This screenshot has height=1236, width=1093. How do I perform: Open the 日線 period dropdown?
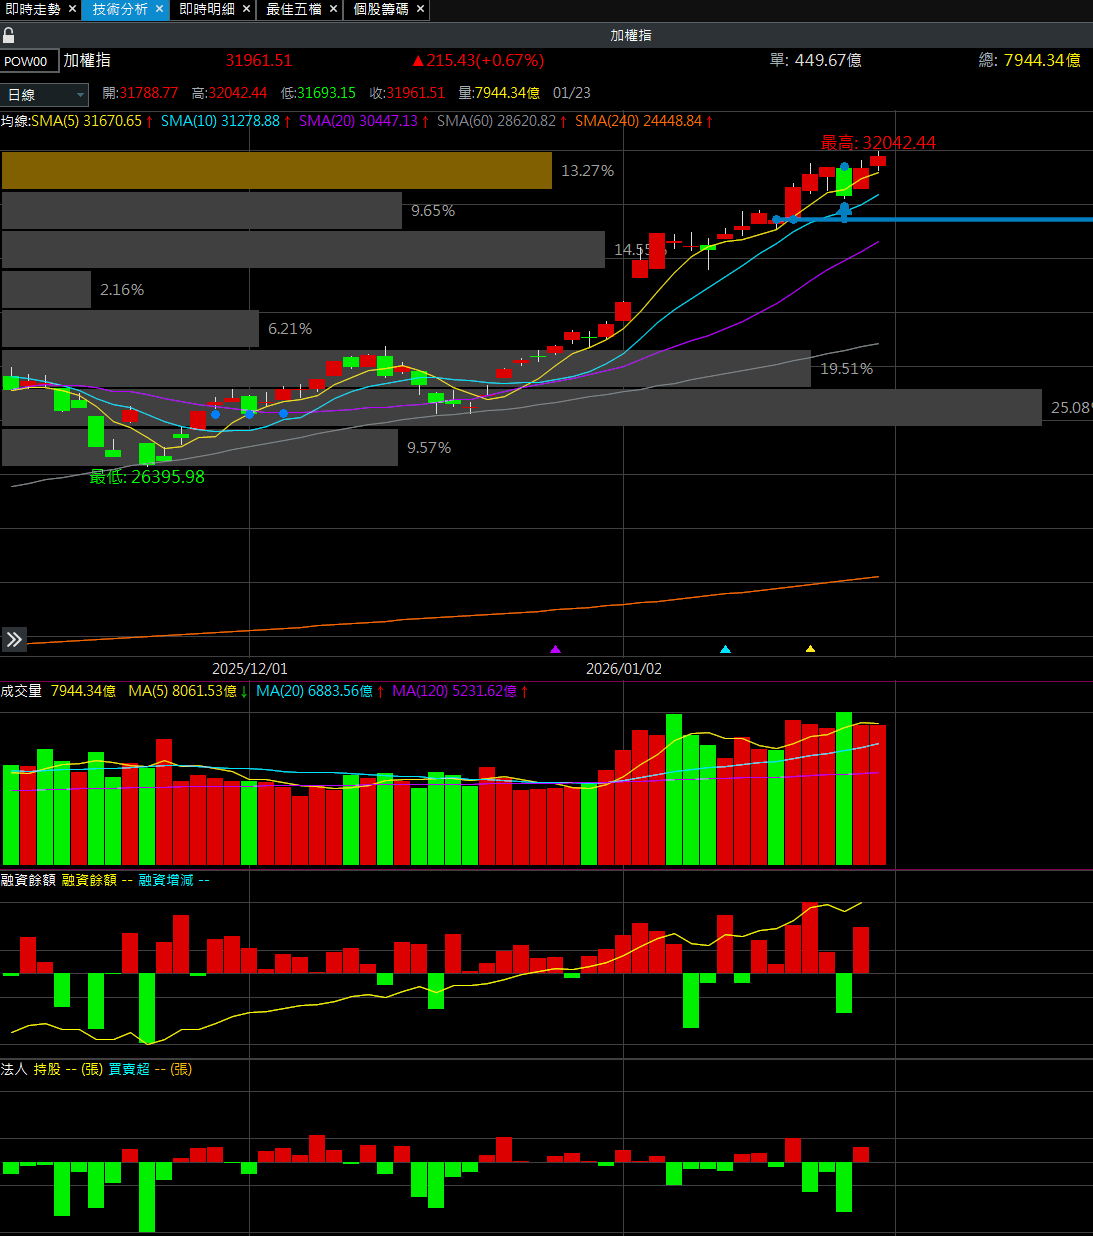(46, 95)
